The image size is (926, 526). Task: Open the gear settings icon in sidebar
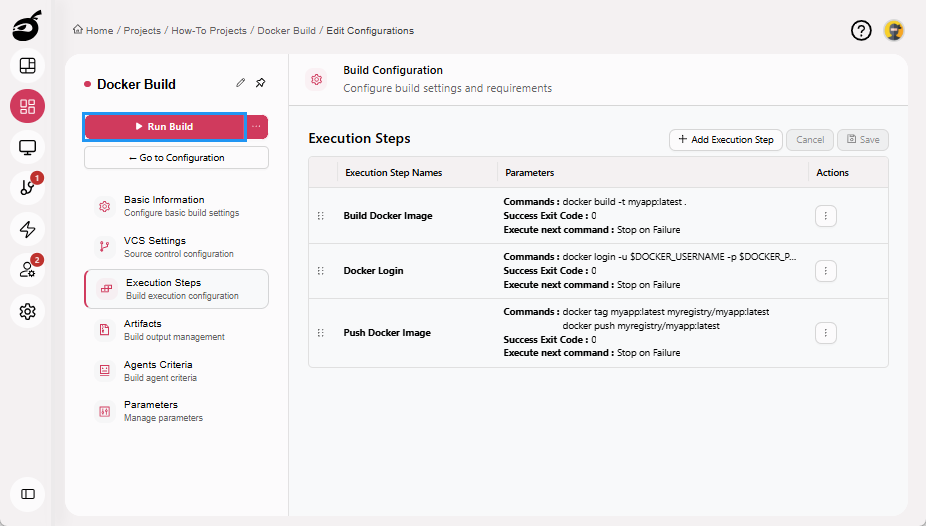coord(27,311)
